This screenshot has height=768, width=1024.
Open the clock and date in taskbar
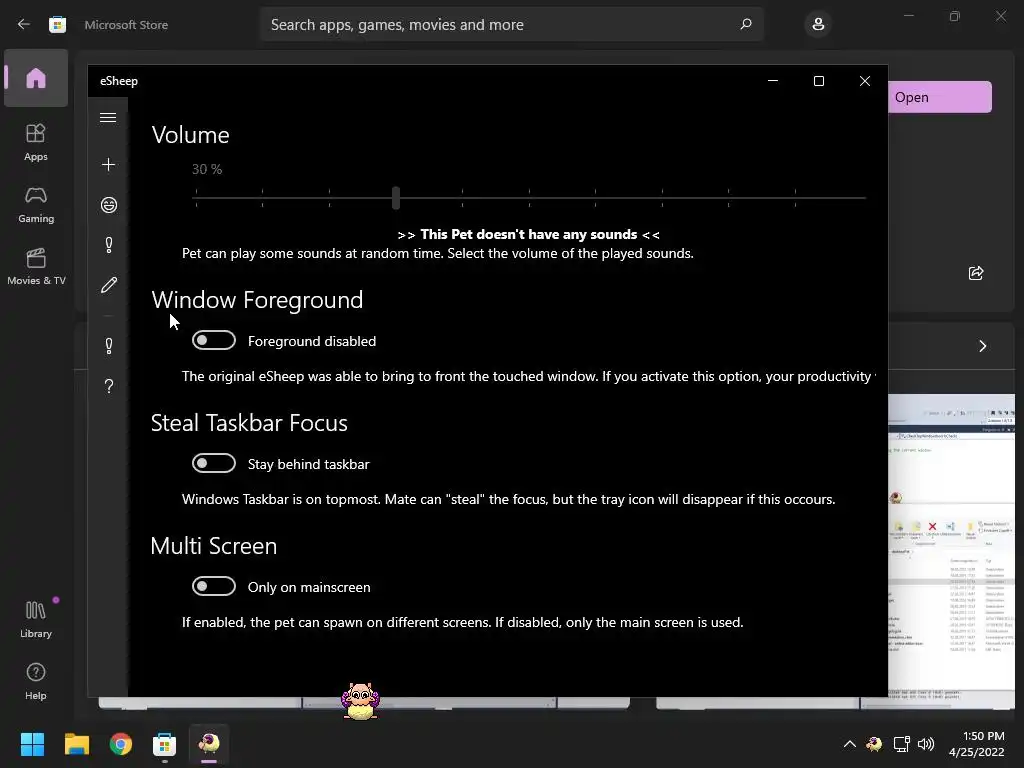click(x=977, y=744)
